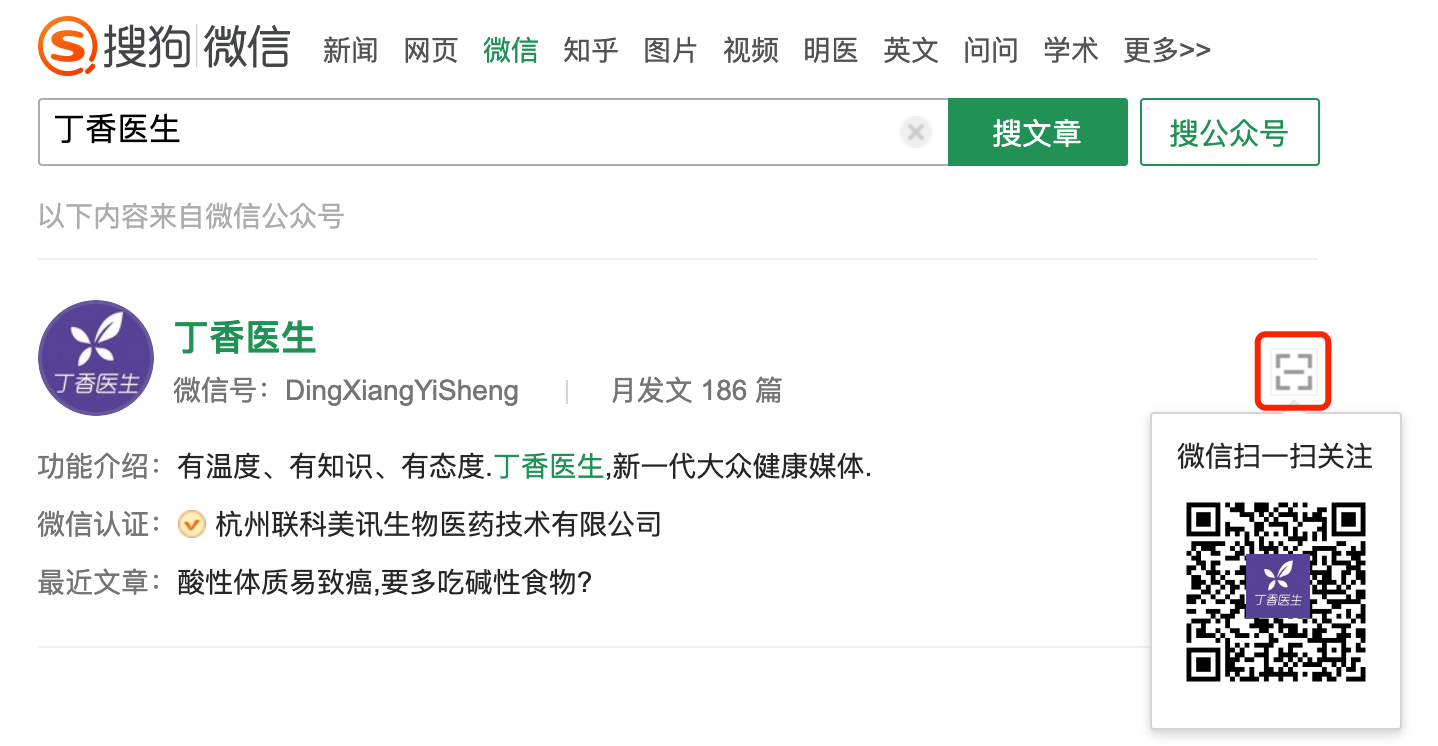Open the 视频 search category

click(x=750, y=49)
